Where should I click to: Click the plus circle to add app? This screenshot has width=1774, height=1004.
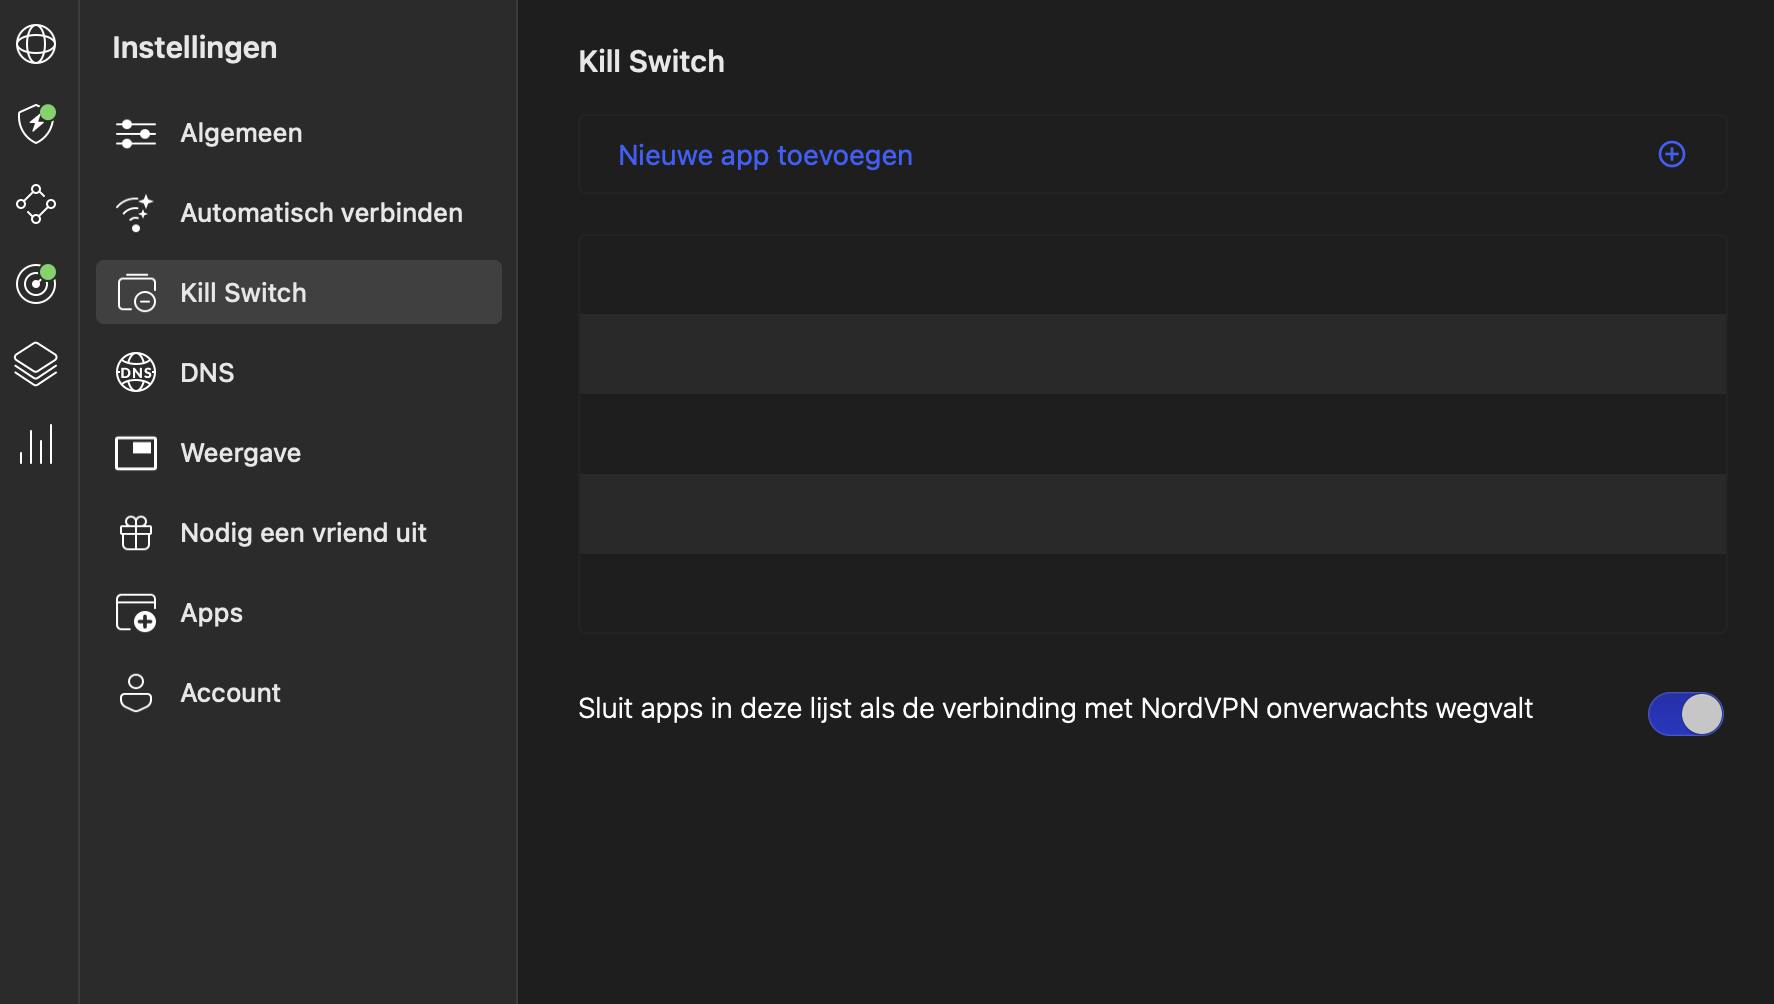coord(1671,154)
